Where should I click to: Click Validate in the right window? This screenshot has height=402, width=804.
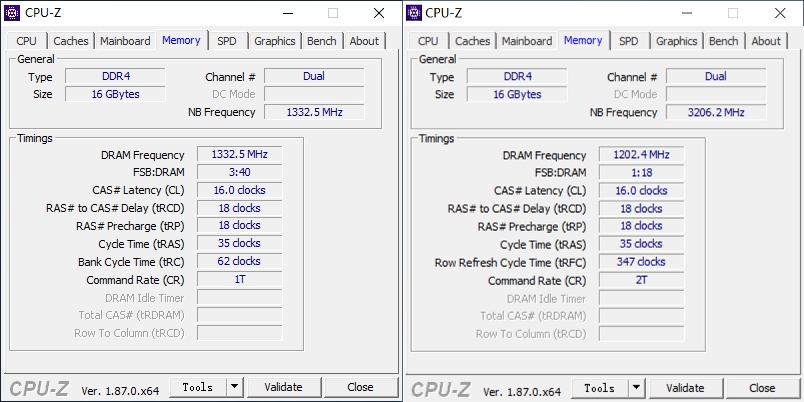(686, 388)
